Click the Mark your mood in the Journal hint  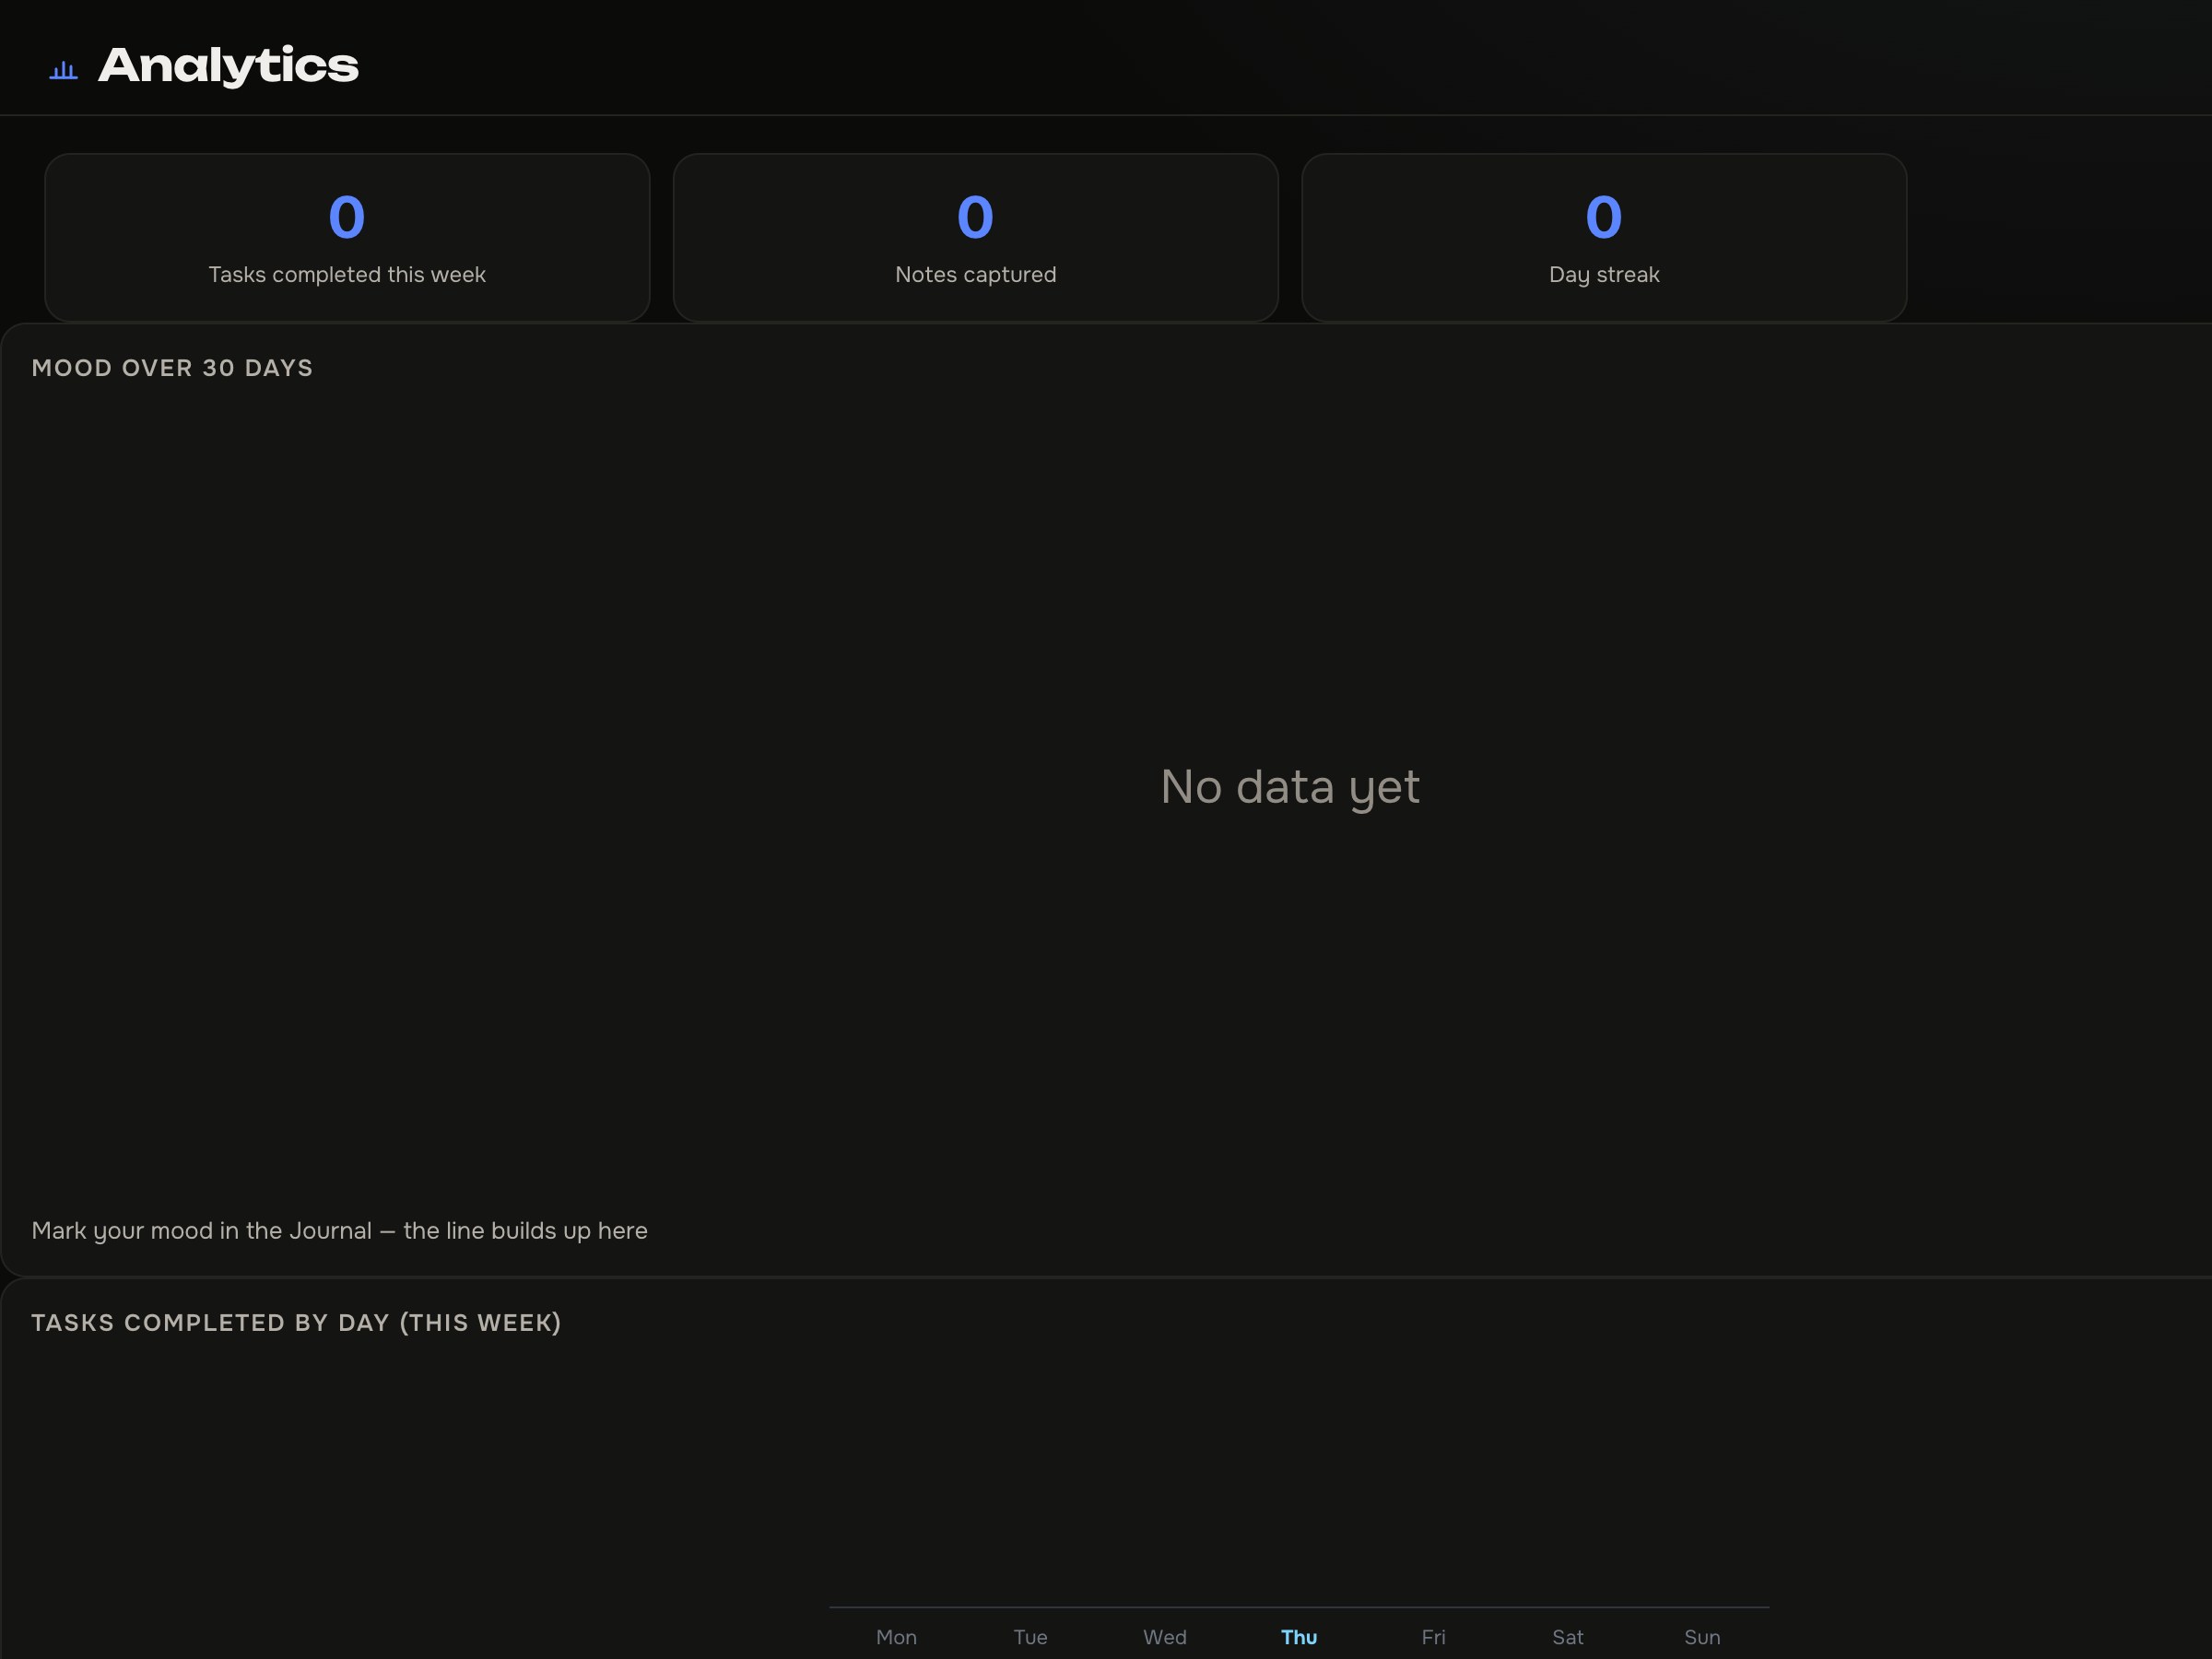tap(340, 1231)
